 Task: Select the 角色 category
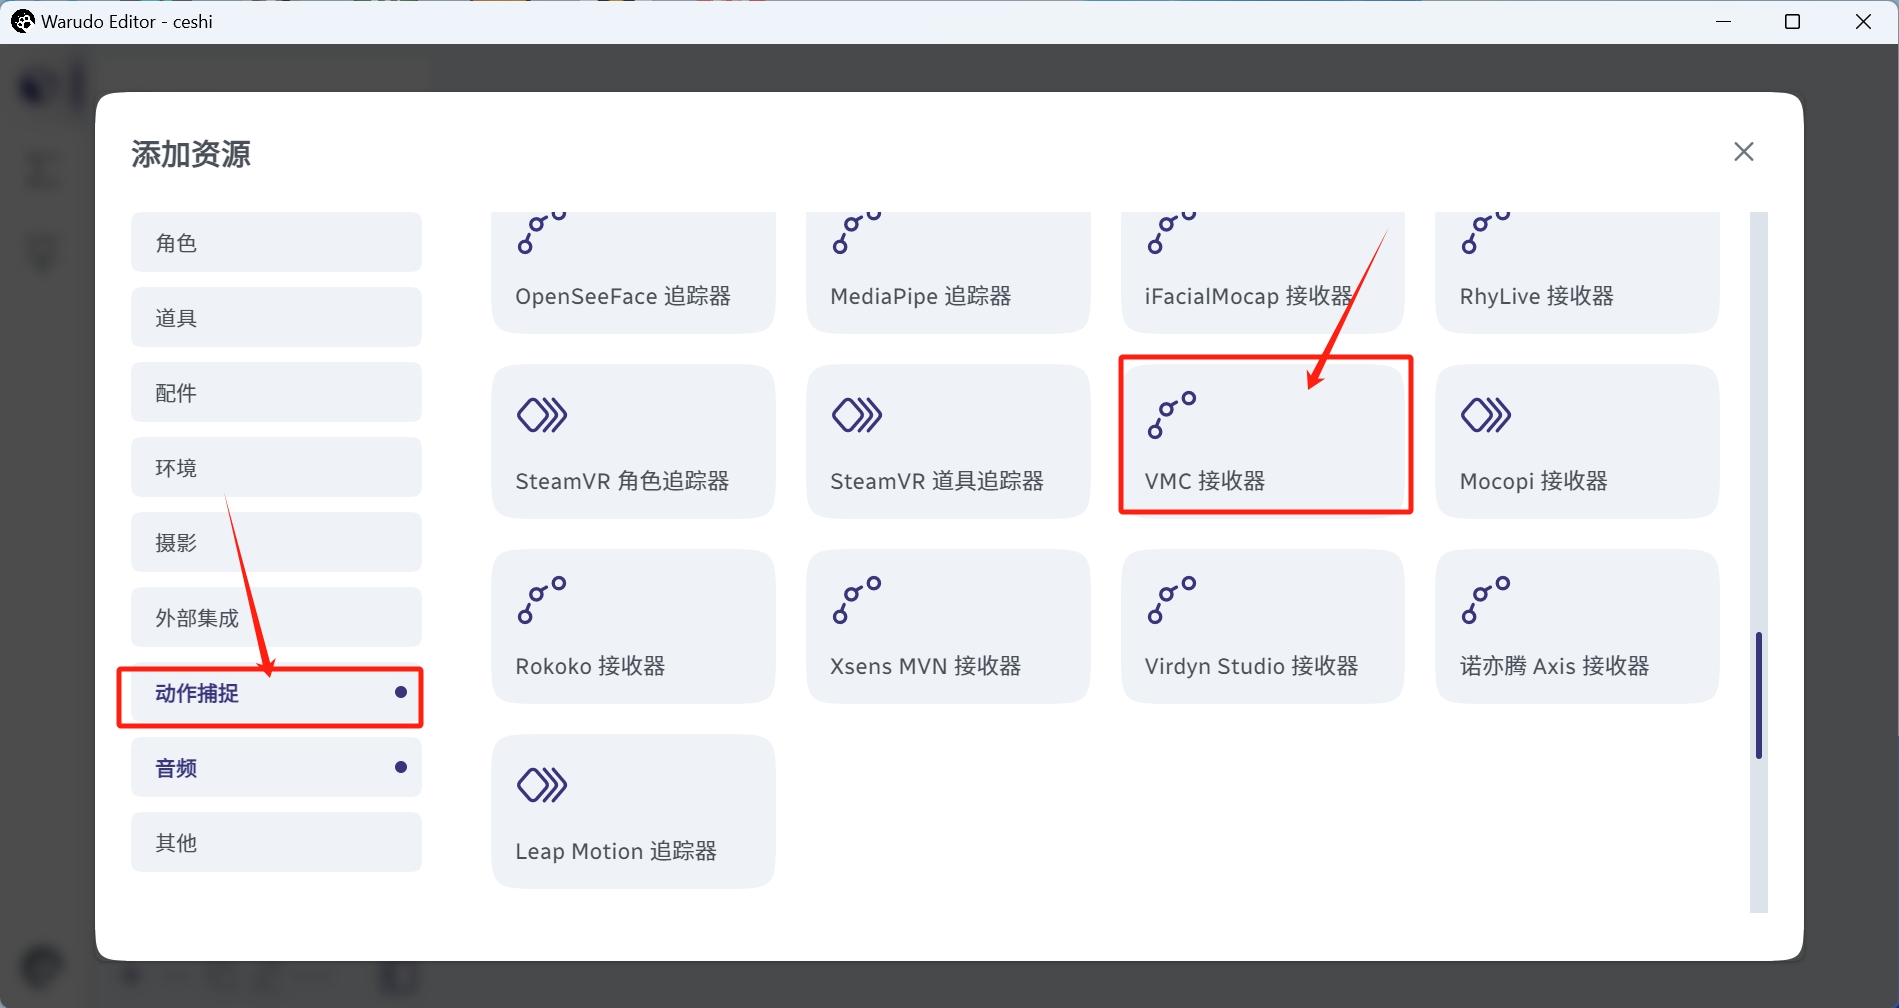(x=276, y=242)
